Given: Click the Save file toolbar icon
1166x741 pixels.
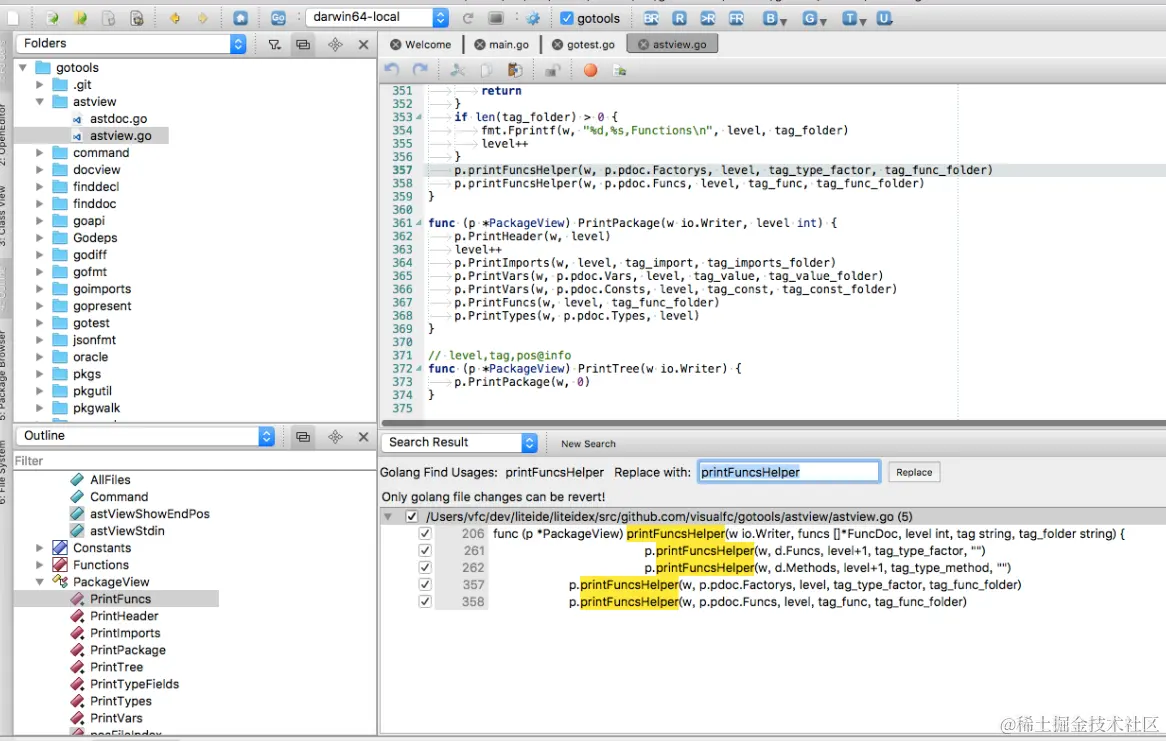Looking at the screenshot, I should pyautogui.click(x=109, y=18).
